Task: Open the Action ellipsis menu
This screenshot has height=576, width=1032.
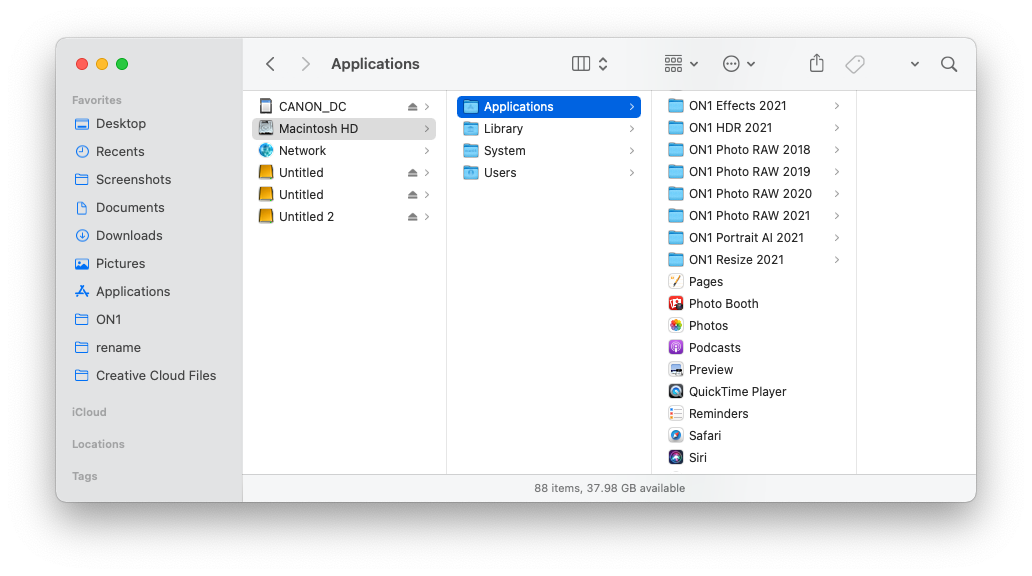Action: coord(738,64)
